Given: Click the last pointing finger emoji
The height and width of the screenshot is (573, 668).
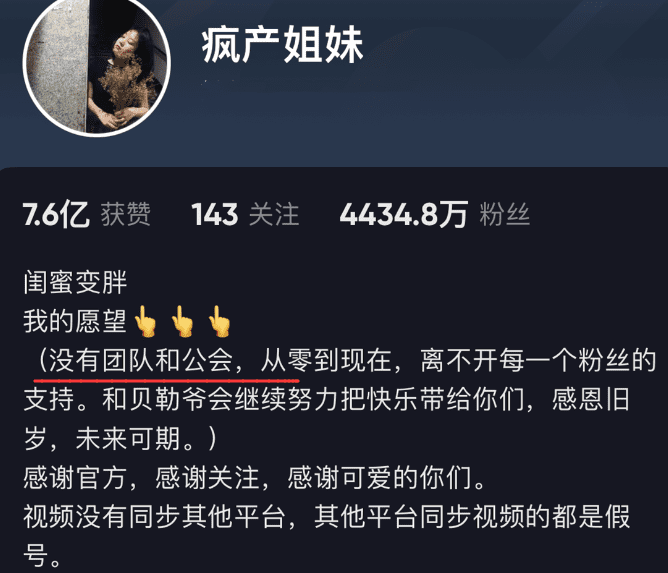Looking at the screenshot, I should (x=219, y=321).
